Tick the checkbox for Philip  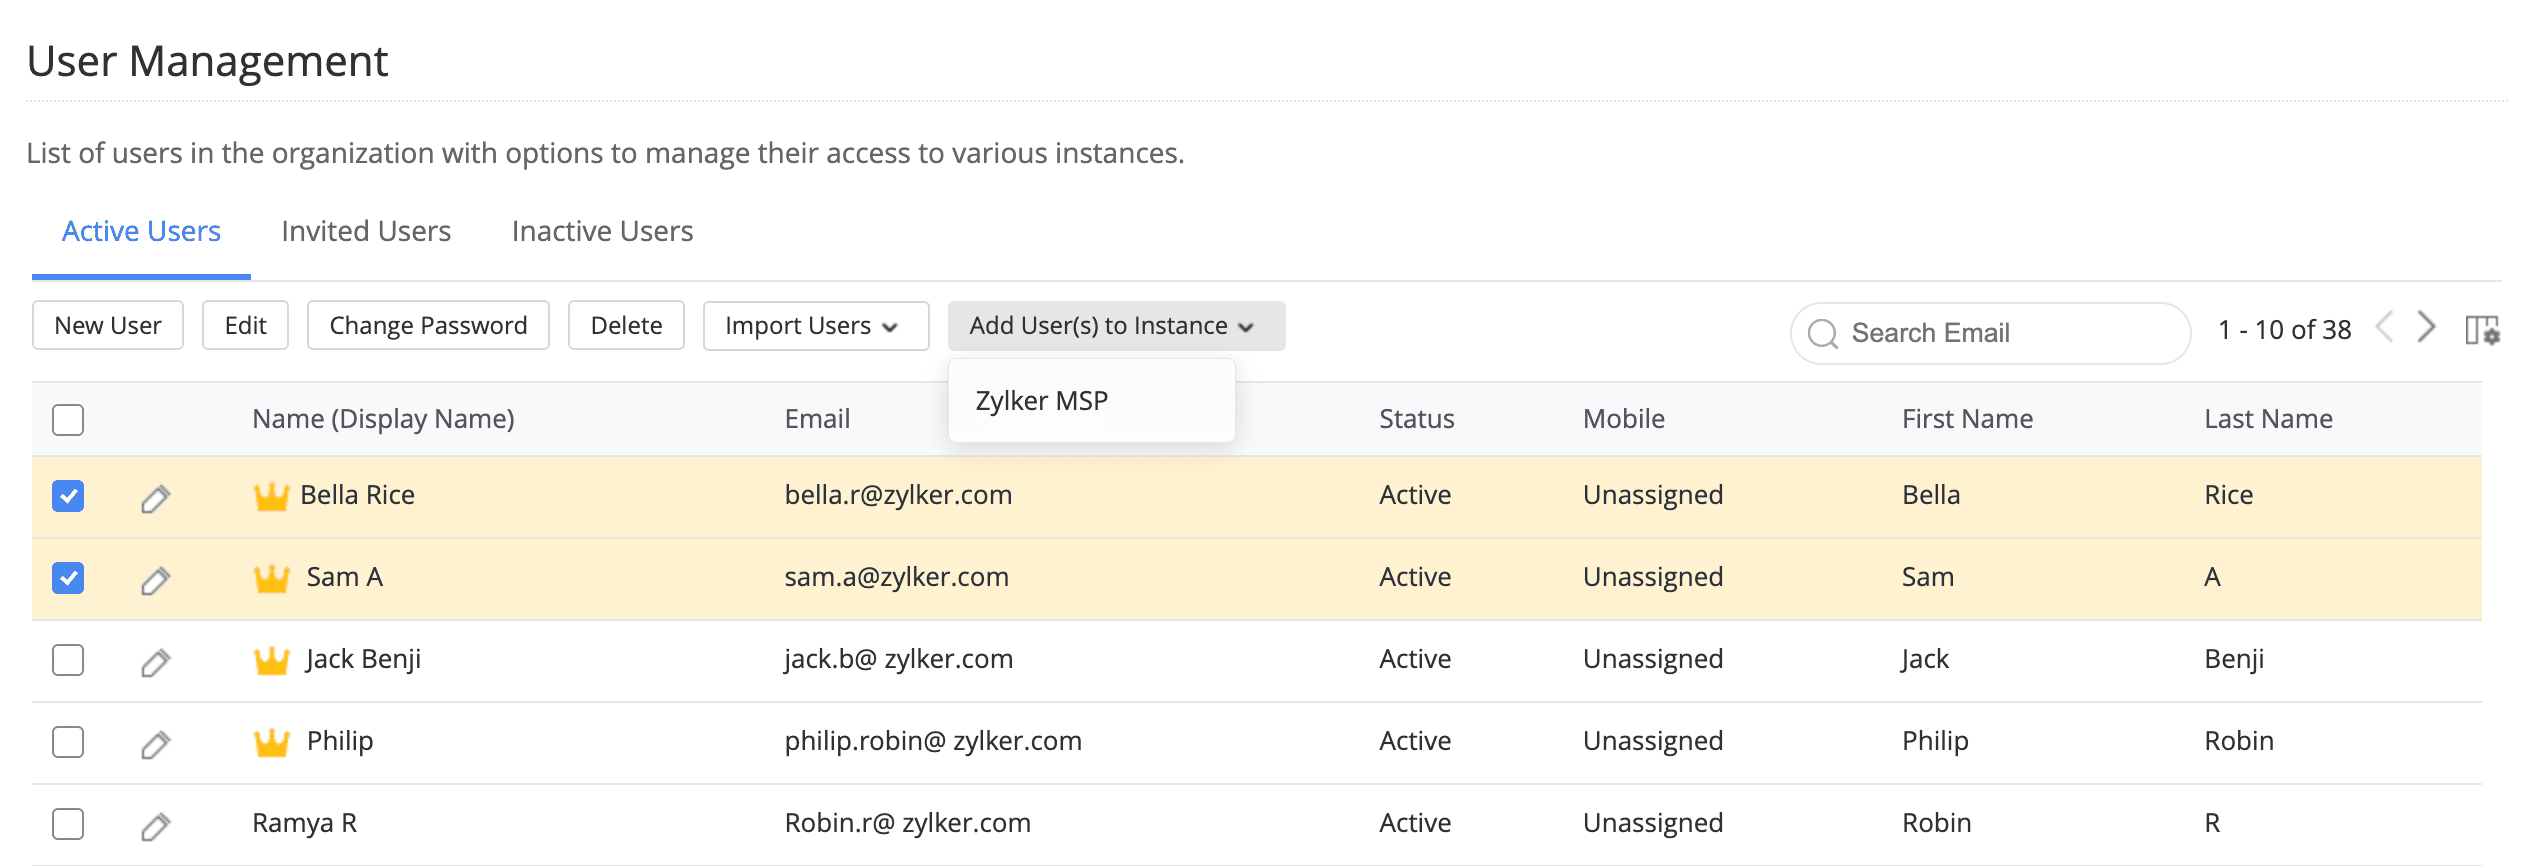(68, 742)
